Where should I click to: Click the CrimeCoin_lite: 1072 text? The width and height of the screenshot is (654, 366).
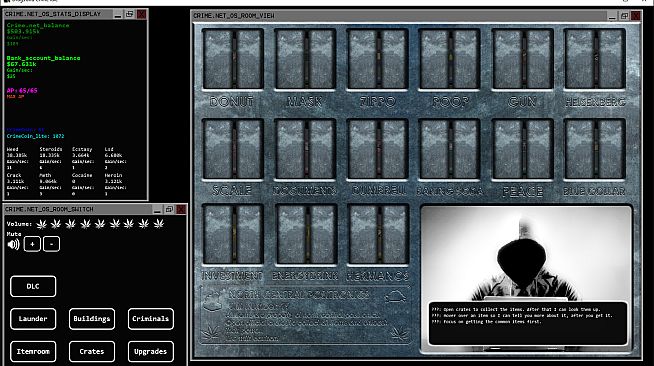(x=35, y=136)
